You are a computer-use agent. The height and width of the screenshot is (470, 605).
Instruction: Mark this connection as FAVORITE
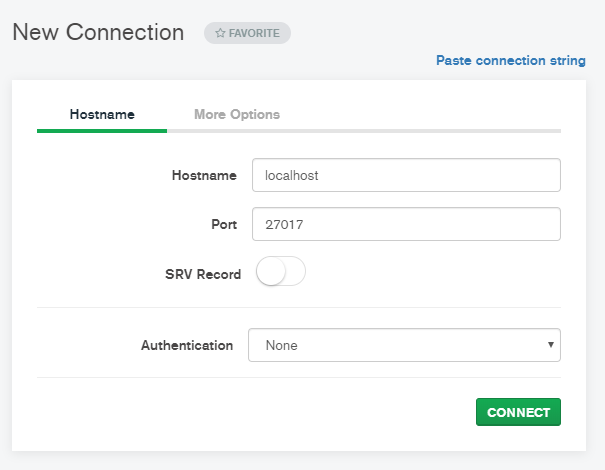coord(247,33)
